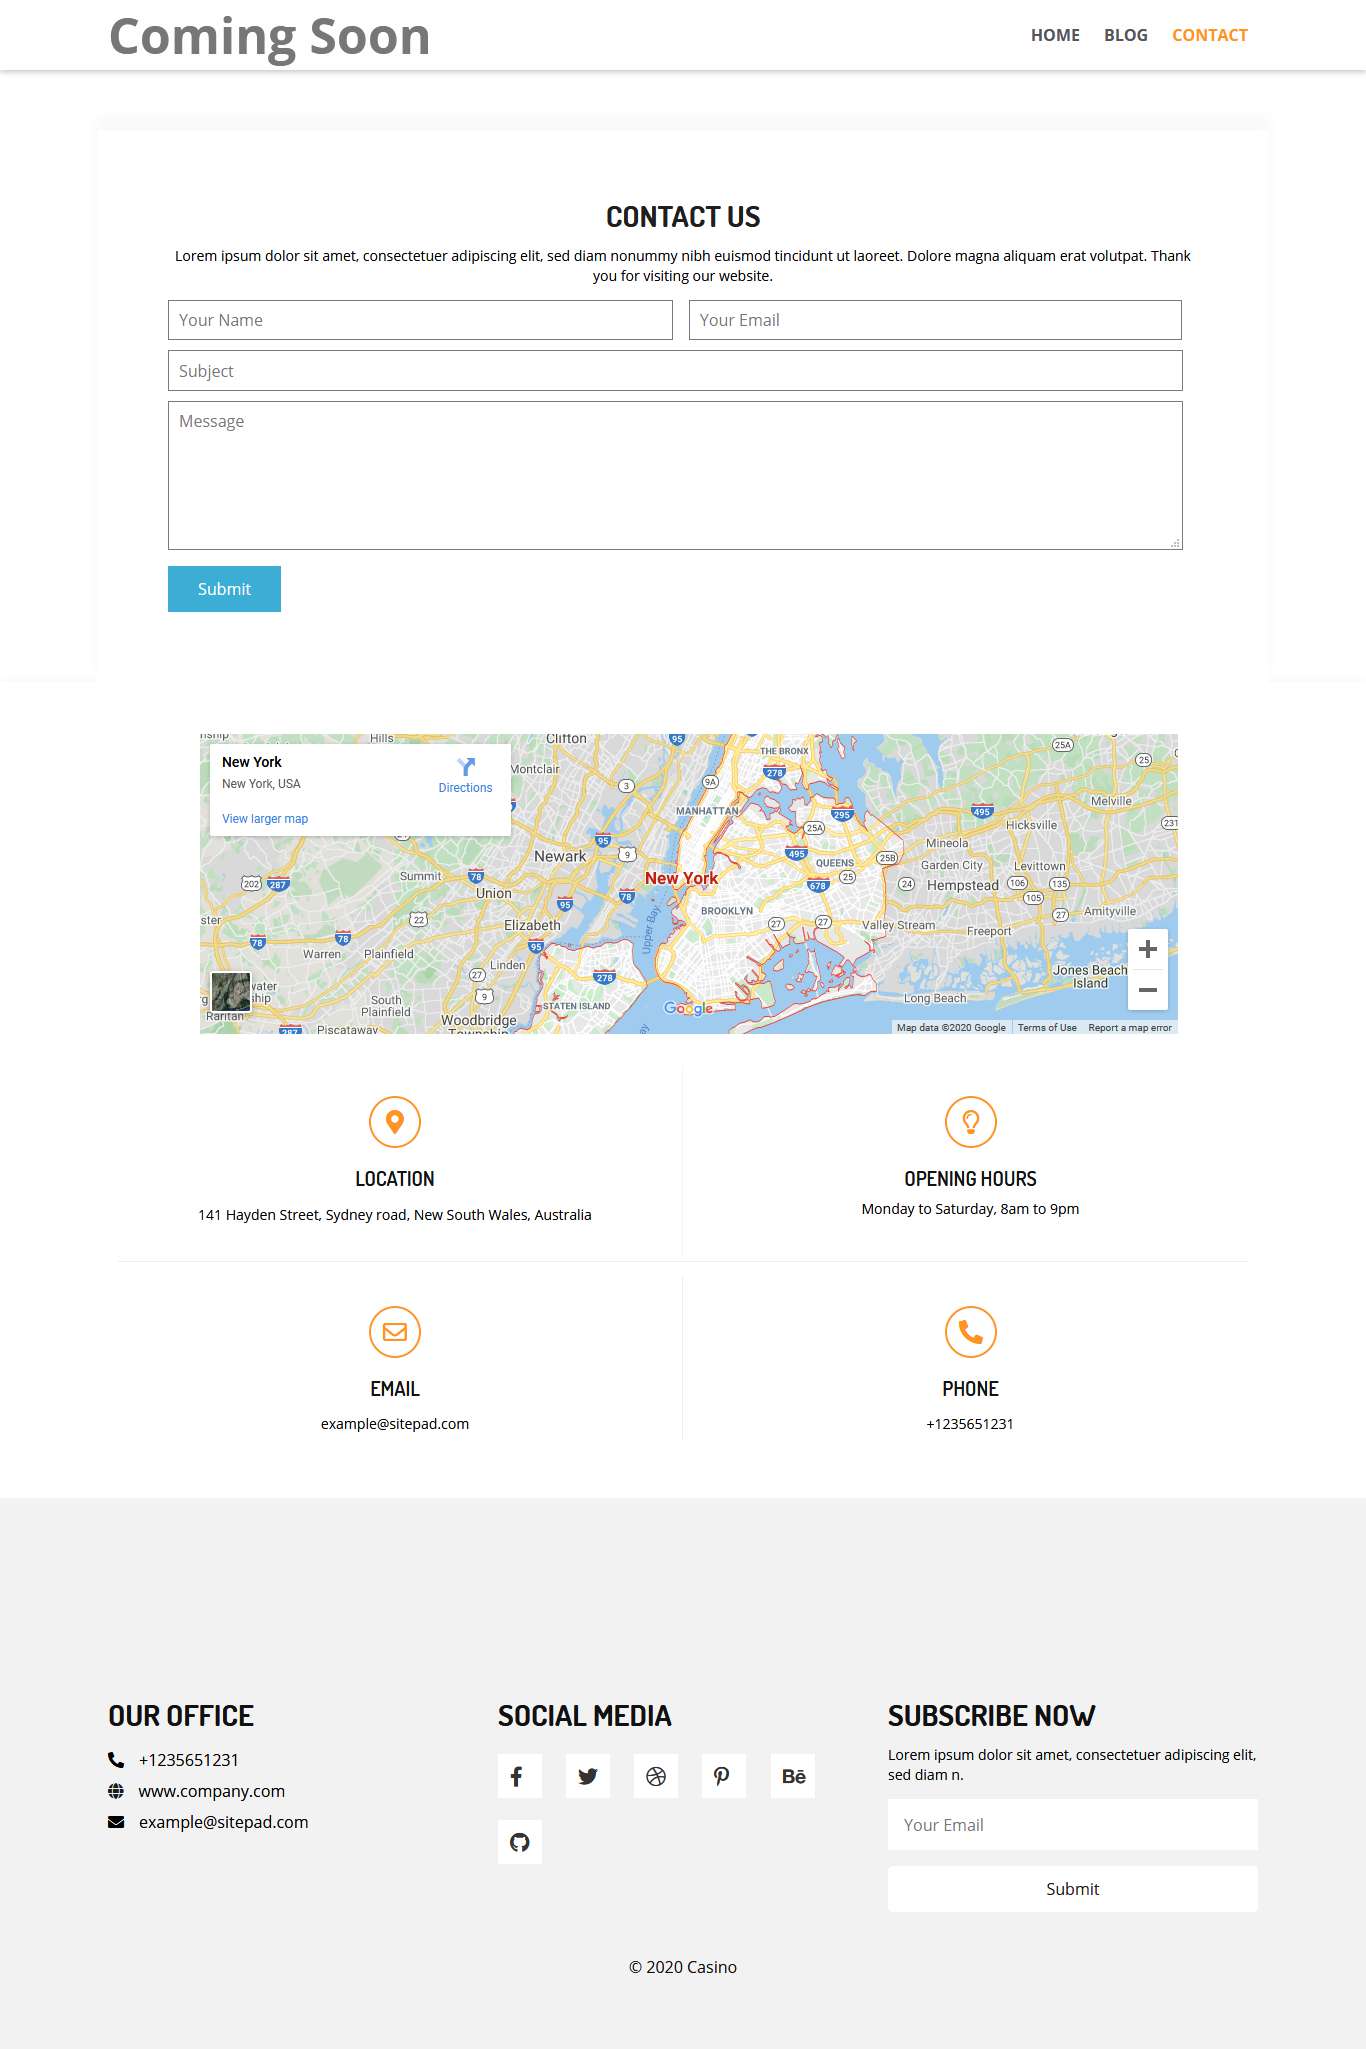This screenshot has height=2049, width=1366.
Task: Click into the Subject field
Action: click(675, 371)
